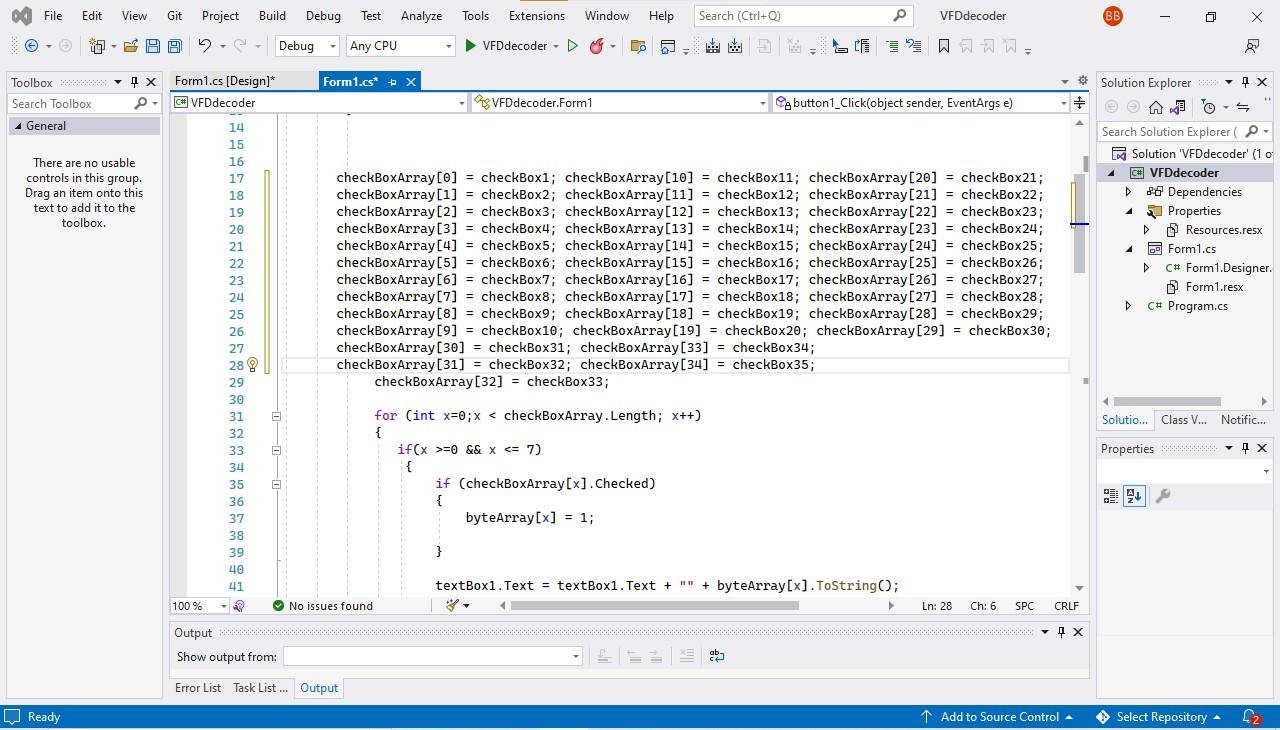Open the VFDdecoder project scope dropdown
The image size is (1280, 730).
click(x=319, y=102)
